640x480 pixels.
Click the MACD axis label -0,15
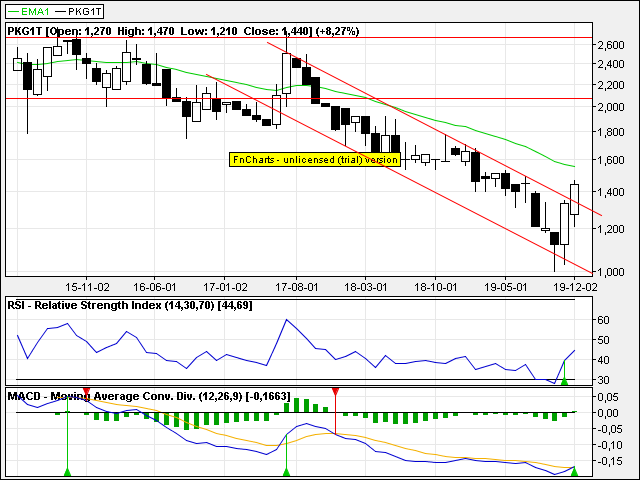(609, 461)
